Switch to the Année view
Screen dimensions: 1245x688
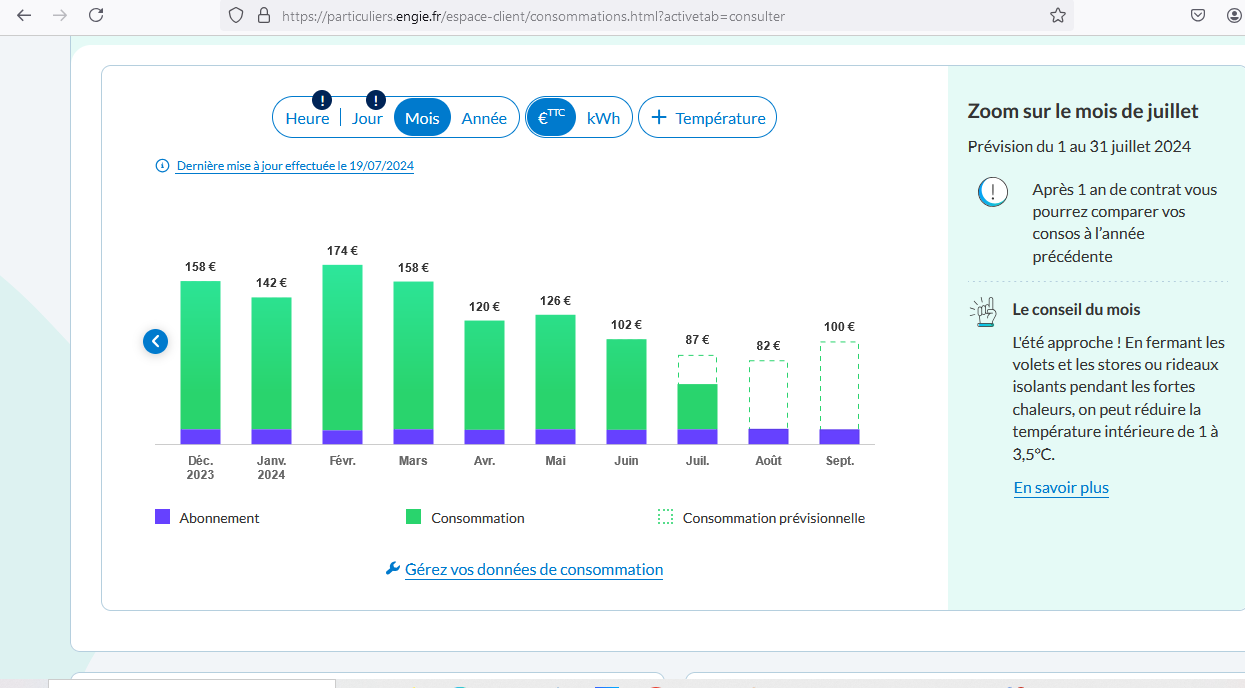tap(484, 118)
